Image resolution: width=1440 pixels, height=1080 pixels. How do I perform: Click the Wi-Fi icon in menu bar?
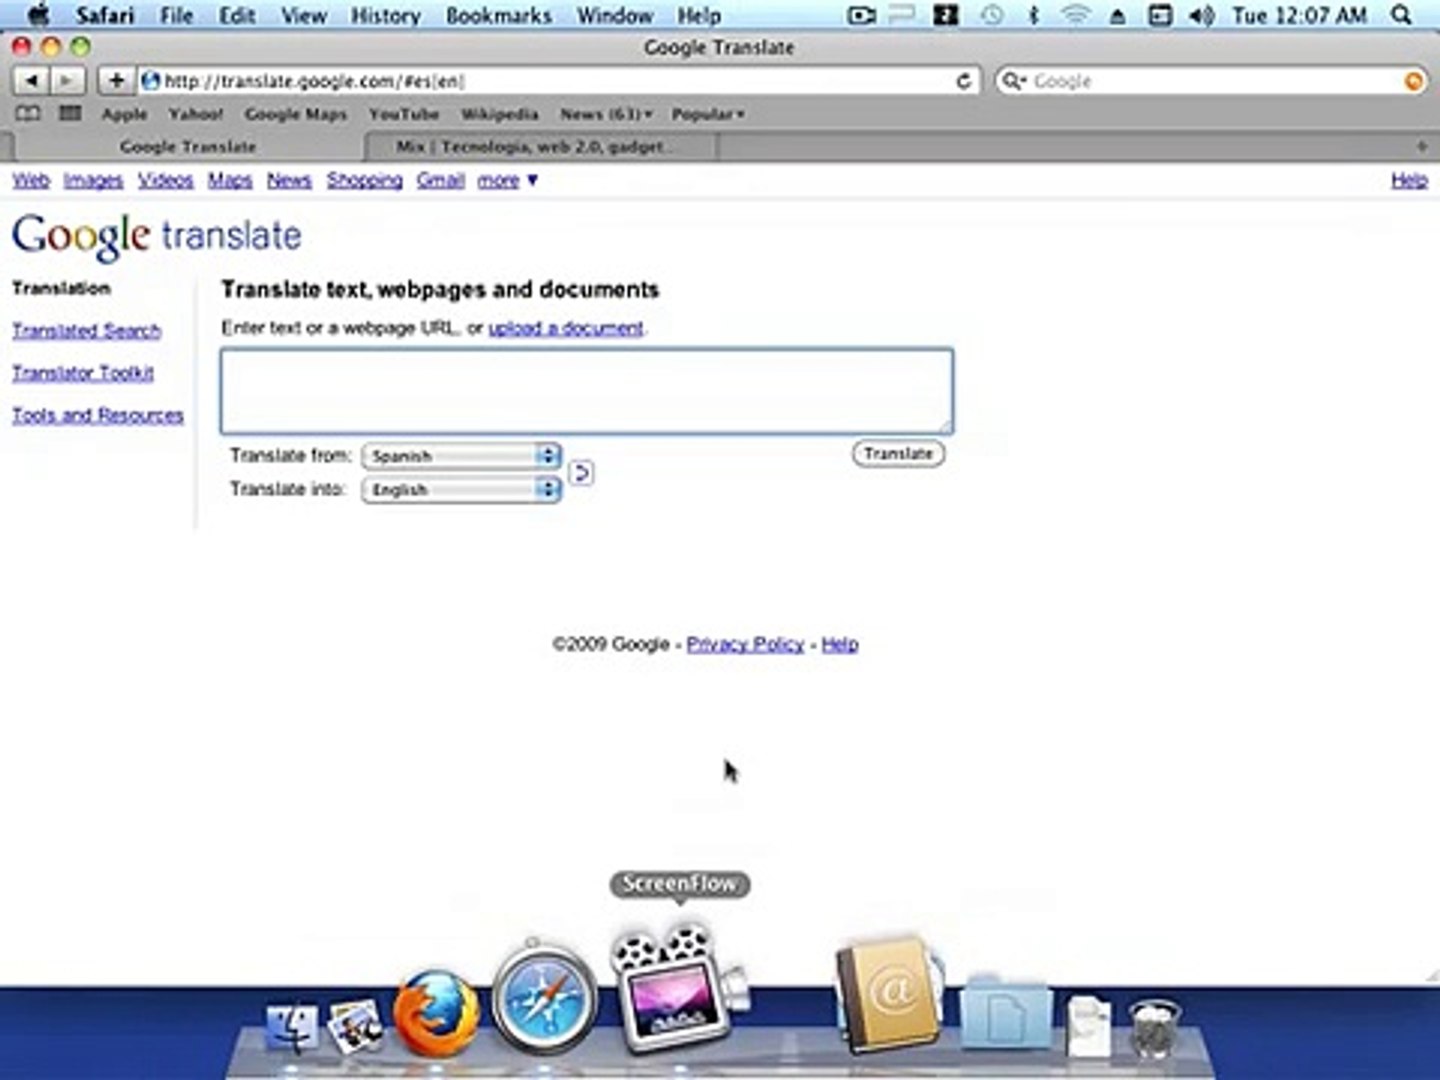[1075, 15]
